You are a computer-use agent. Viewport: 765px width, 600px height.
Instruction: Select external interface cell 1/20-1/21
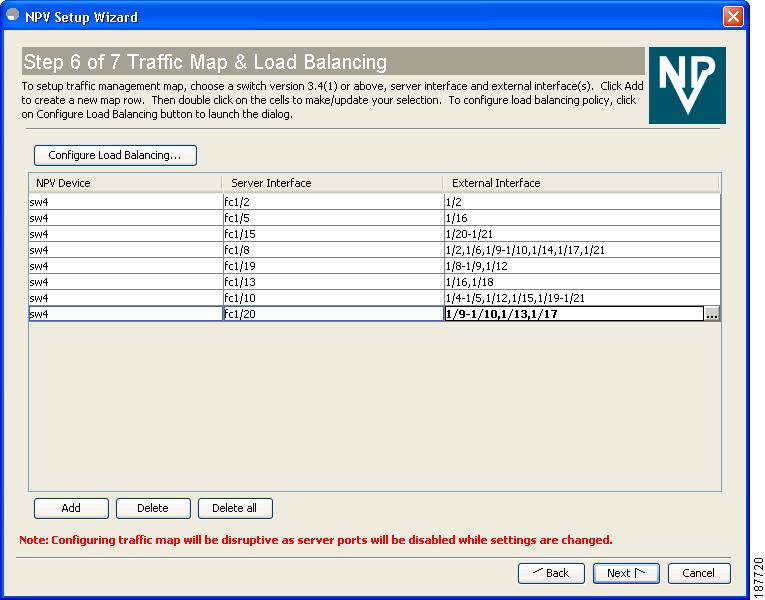582,234
